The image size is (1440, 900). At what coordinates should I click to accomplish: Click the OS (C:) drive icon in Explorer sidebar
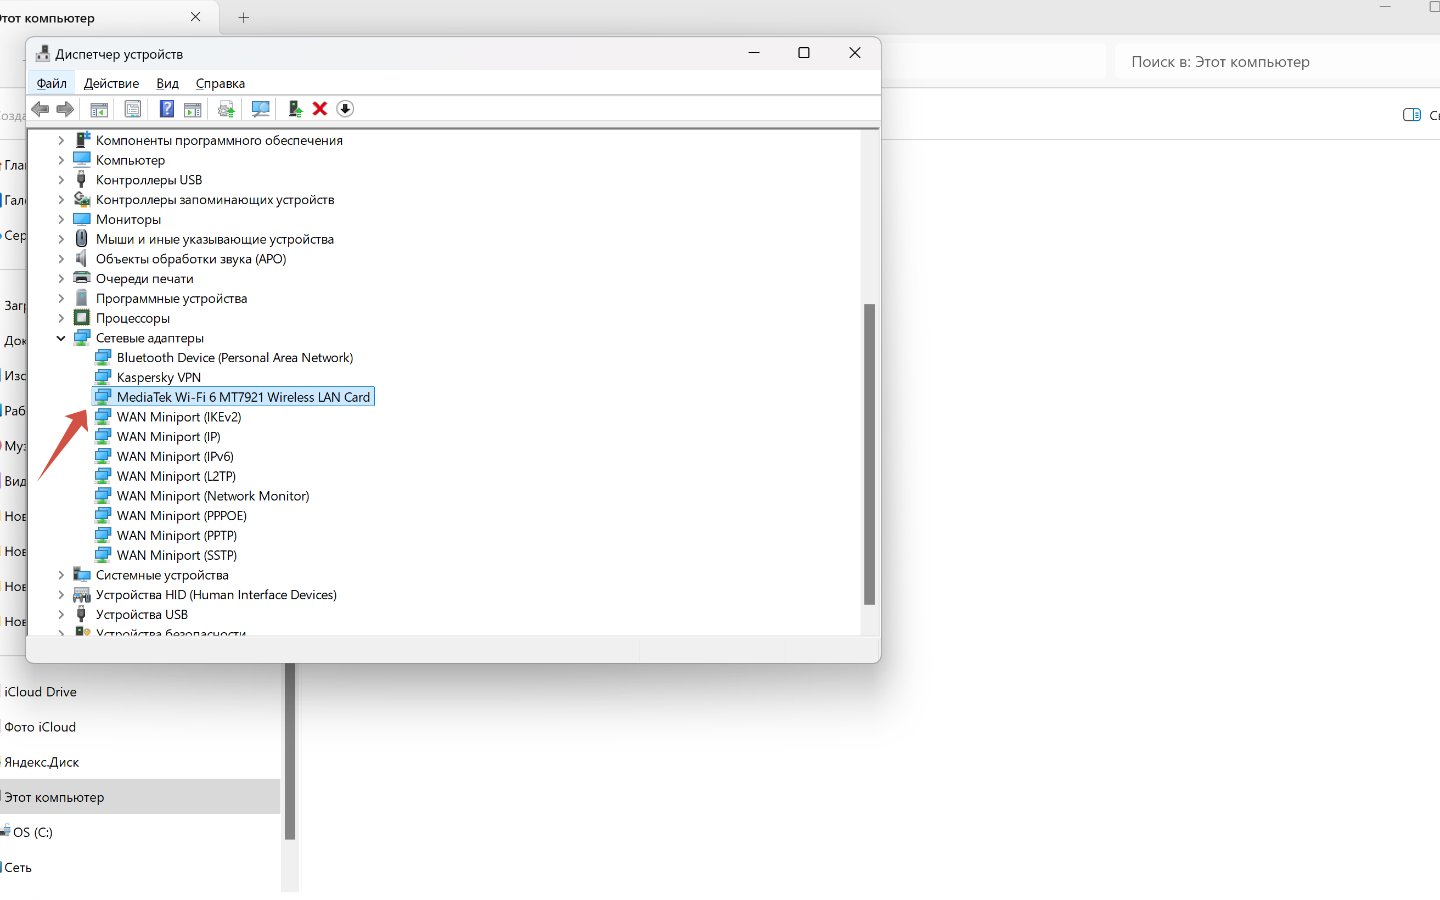tap(6, 832)
